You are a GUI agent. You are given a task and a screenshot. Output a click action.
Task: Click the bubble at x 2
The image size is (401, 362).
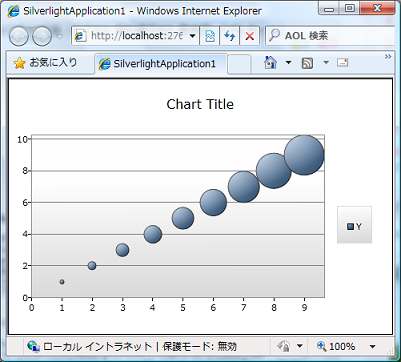[92, 266]
